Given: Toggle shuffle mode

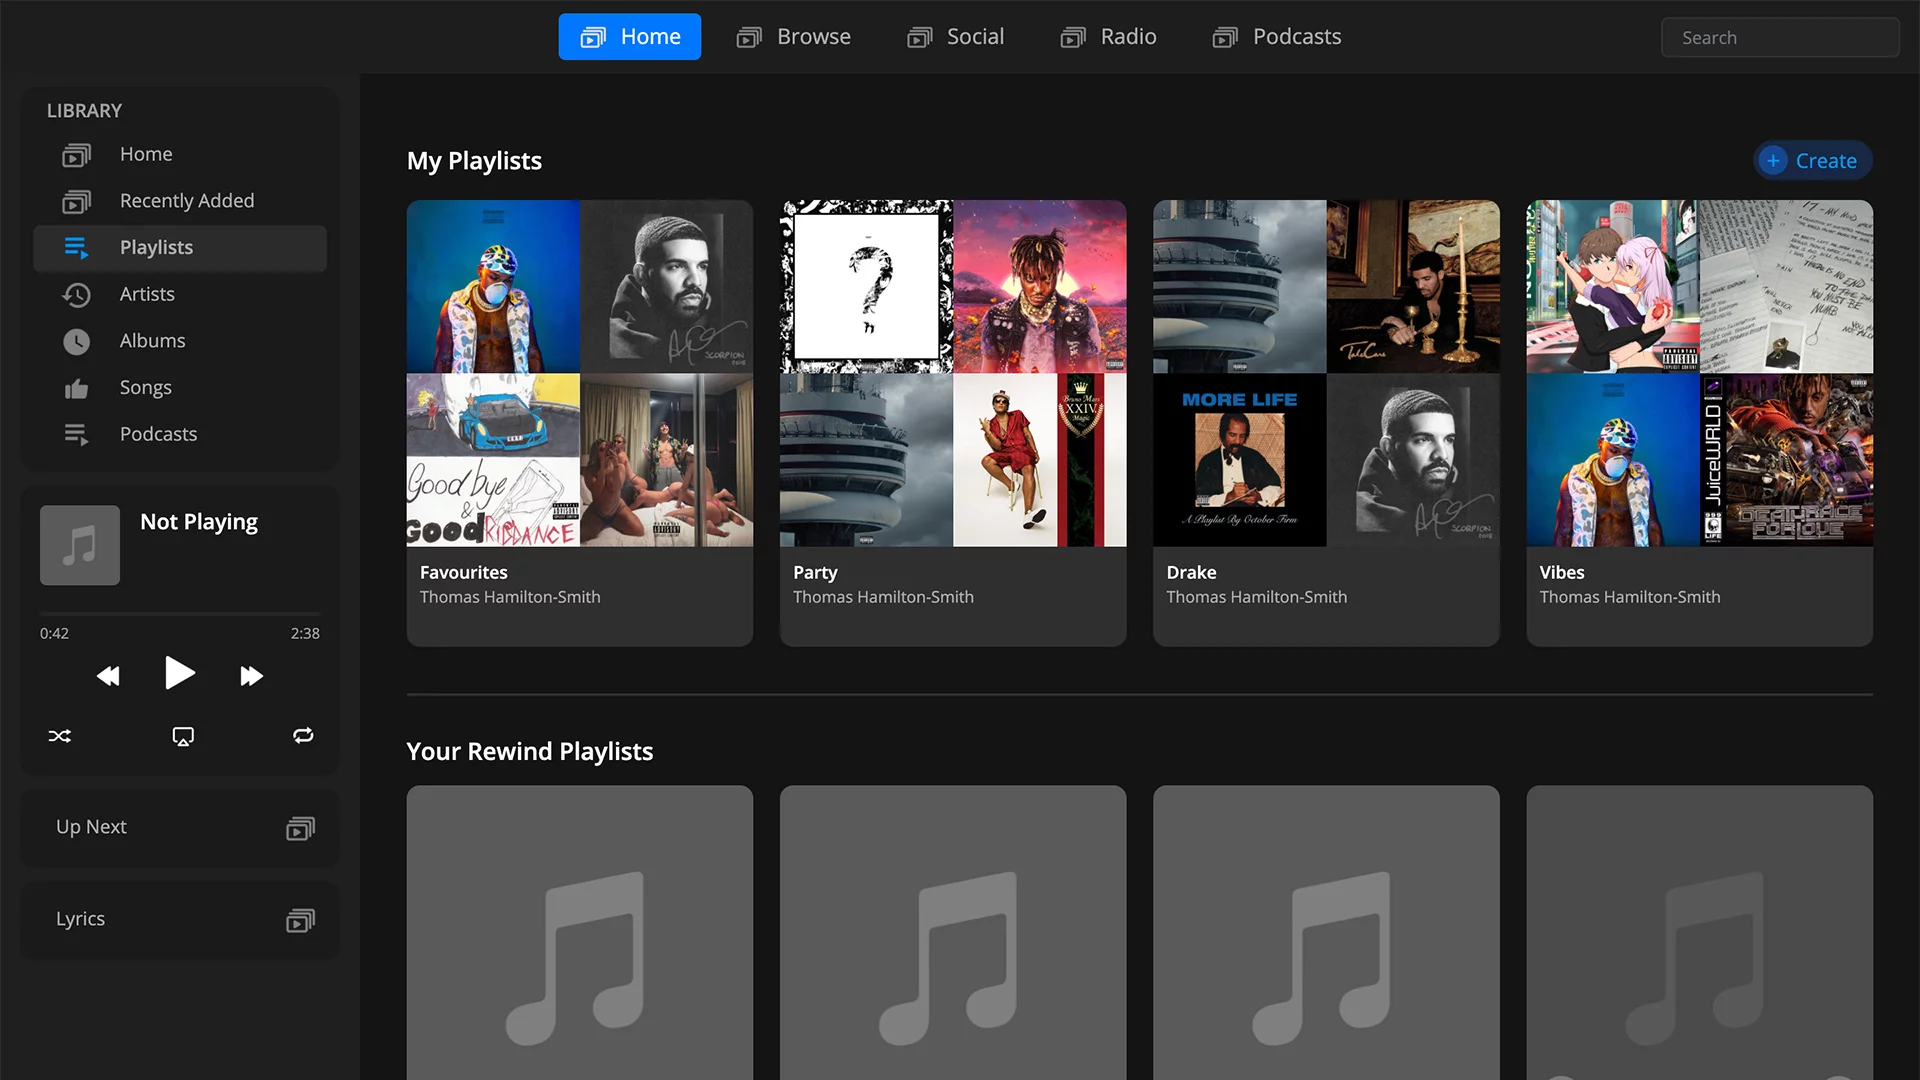Looking at the screenshot, I should coord(60,737).
